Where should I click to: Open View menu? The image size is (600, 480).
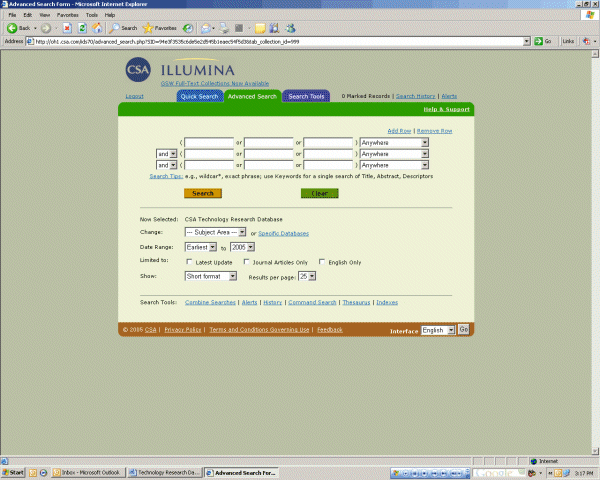pos(45,15)
